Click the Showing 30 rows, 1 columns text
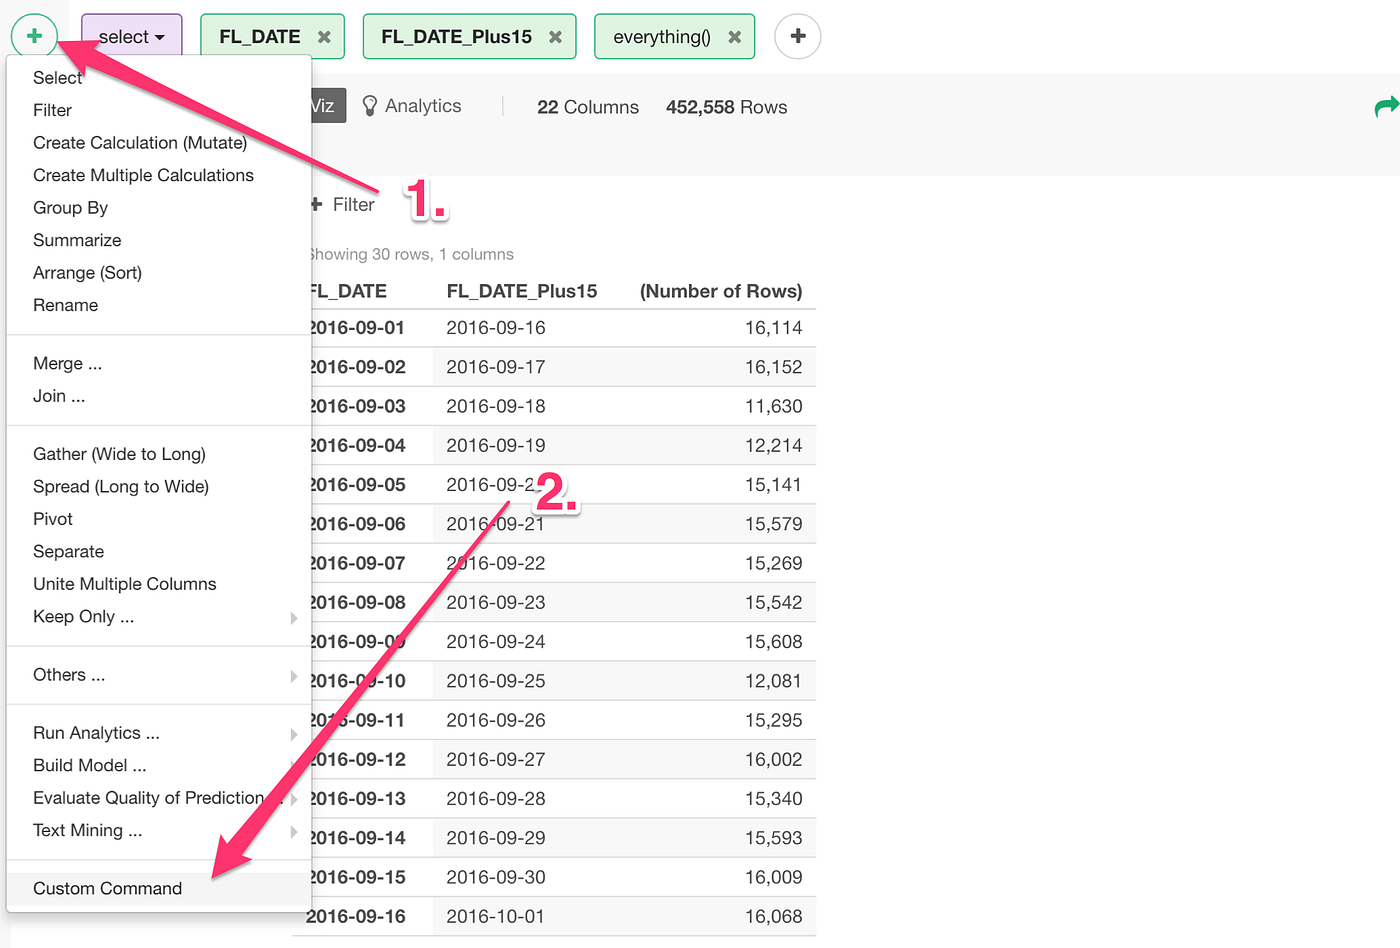The image size is (1400, 948). [x=410, y=254]
